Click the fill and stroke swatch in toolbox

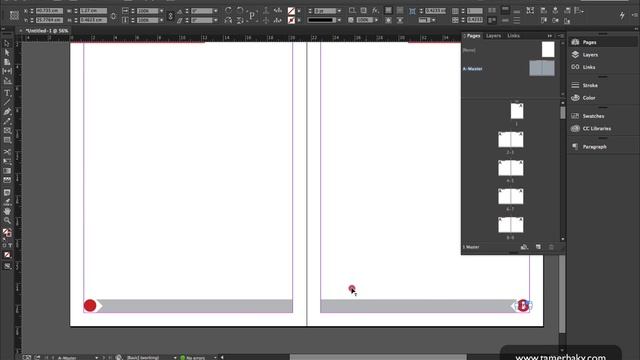(7, 233)
